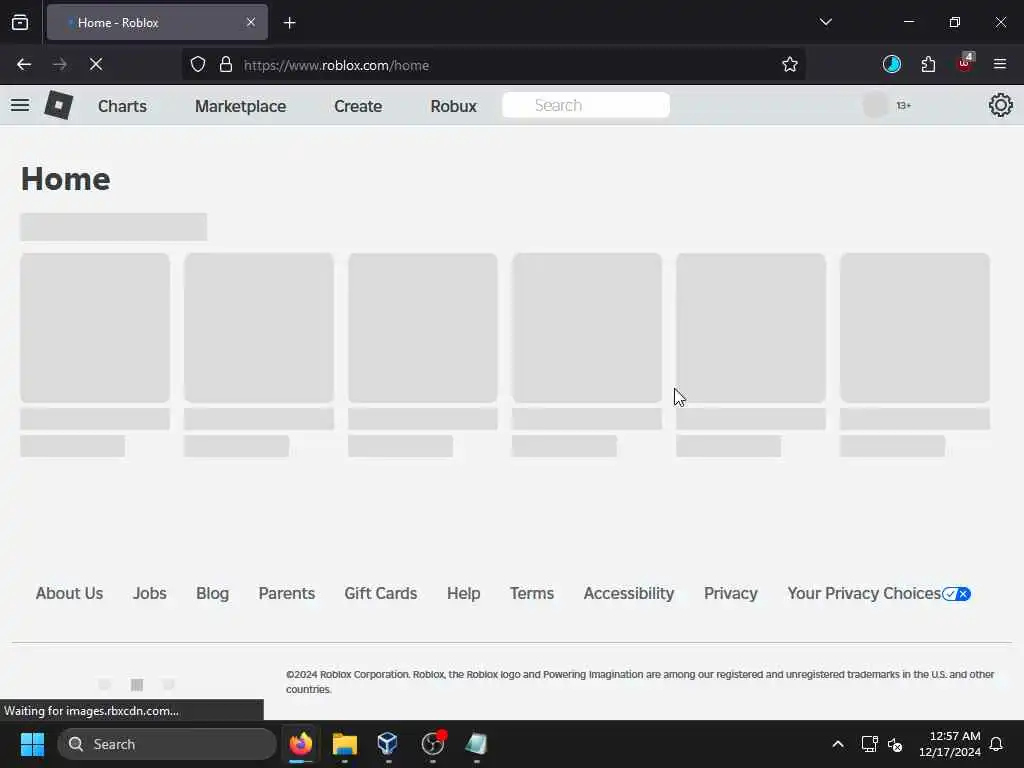Open the Firefox application menu
This screenshot has width=1024, height=768.
(1000, 64)
